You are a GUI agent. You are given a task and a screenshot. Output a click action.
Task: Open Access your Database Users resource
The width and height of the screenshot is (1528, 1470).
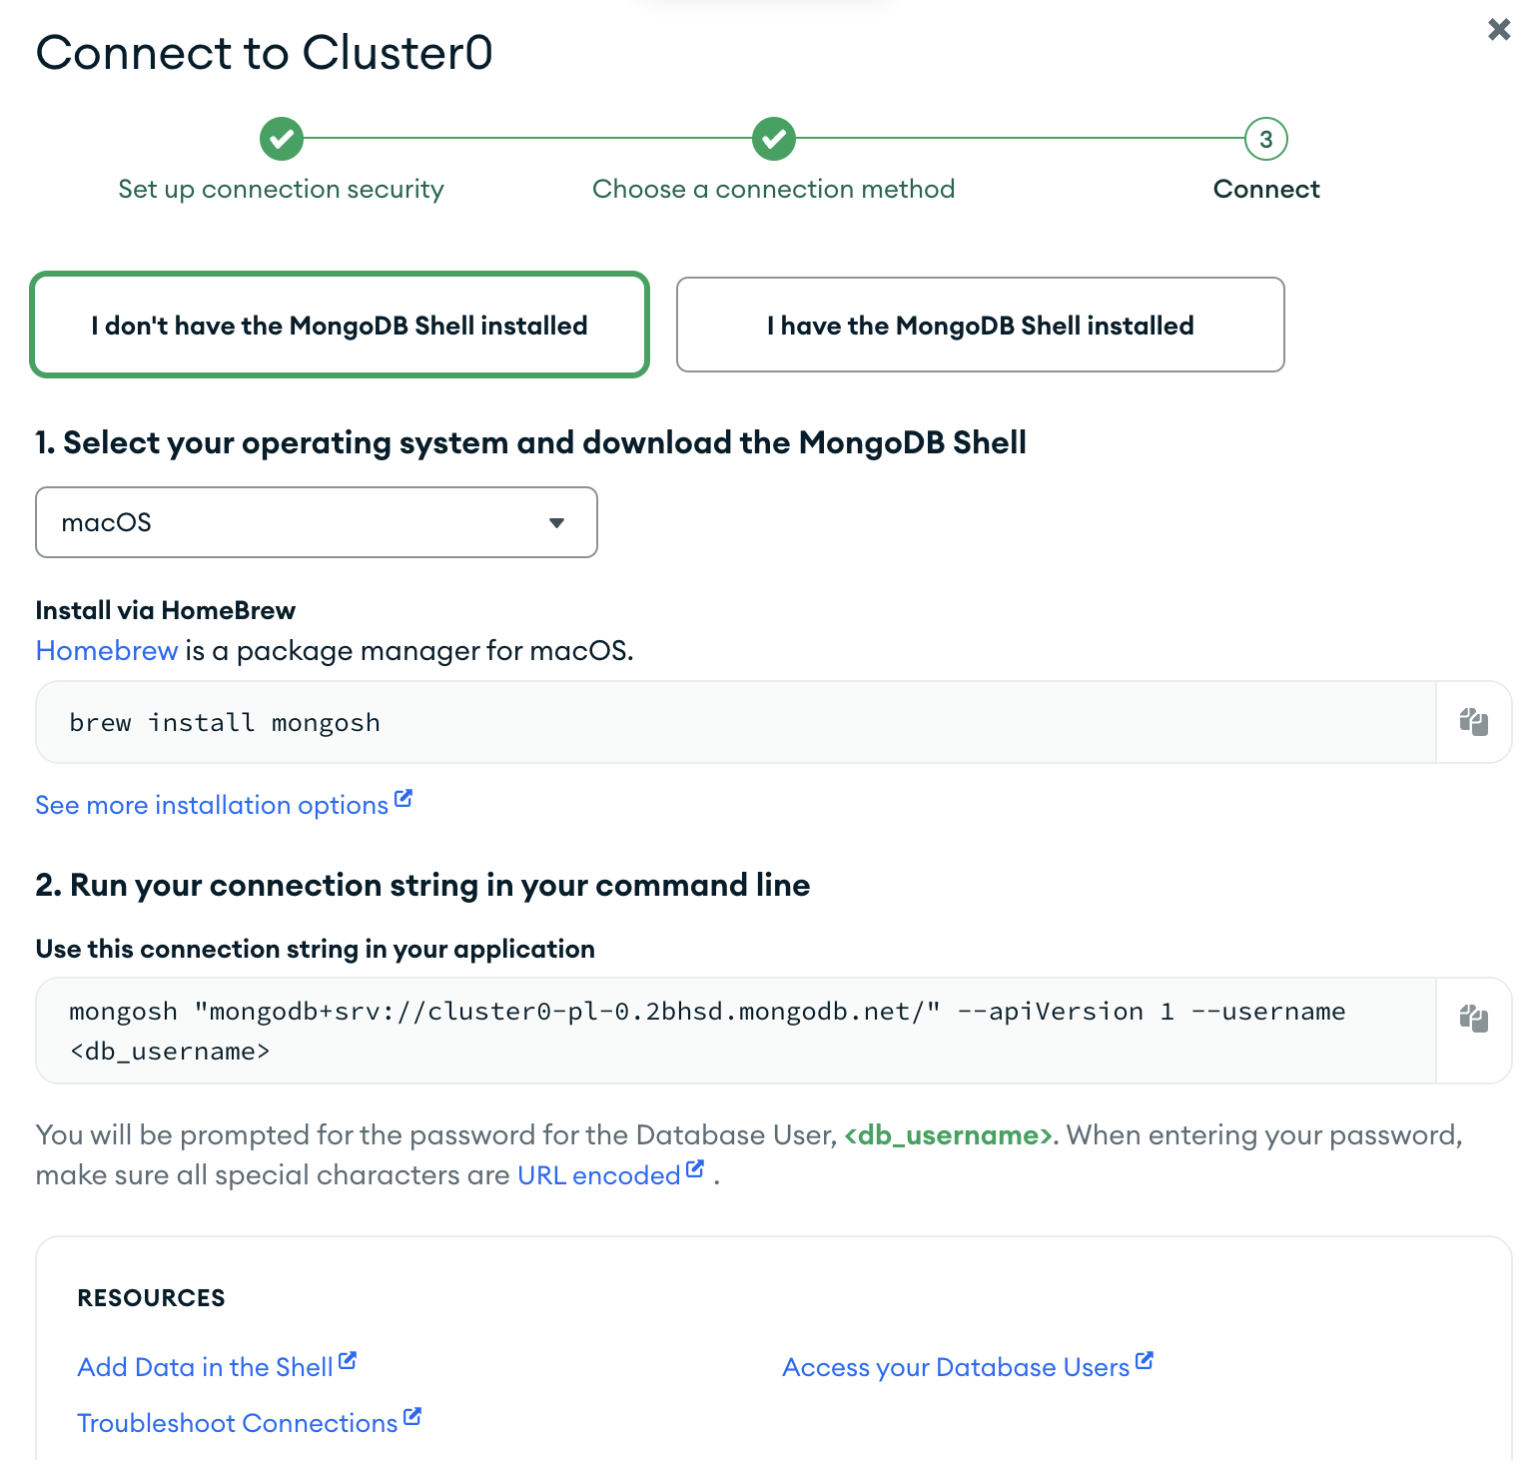(x=956, y=1367)
